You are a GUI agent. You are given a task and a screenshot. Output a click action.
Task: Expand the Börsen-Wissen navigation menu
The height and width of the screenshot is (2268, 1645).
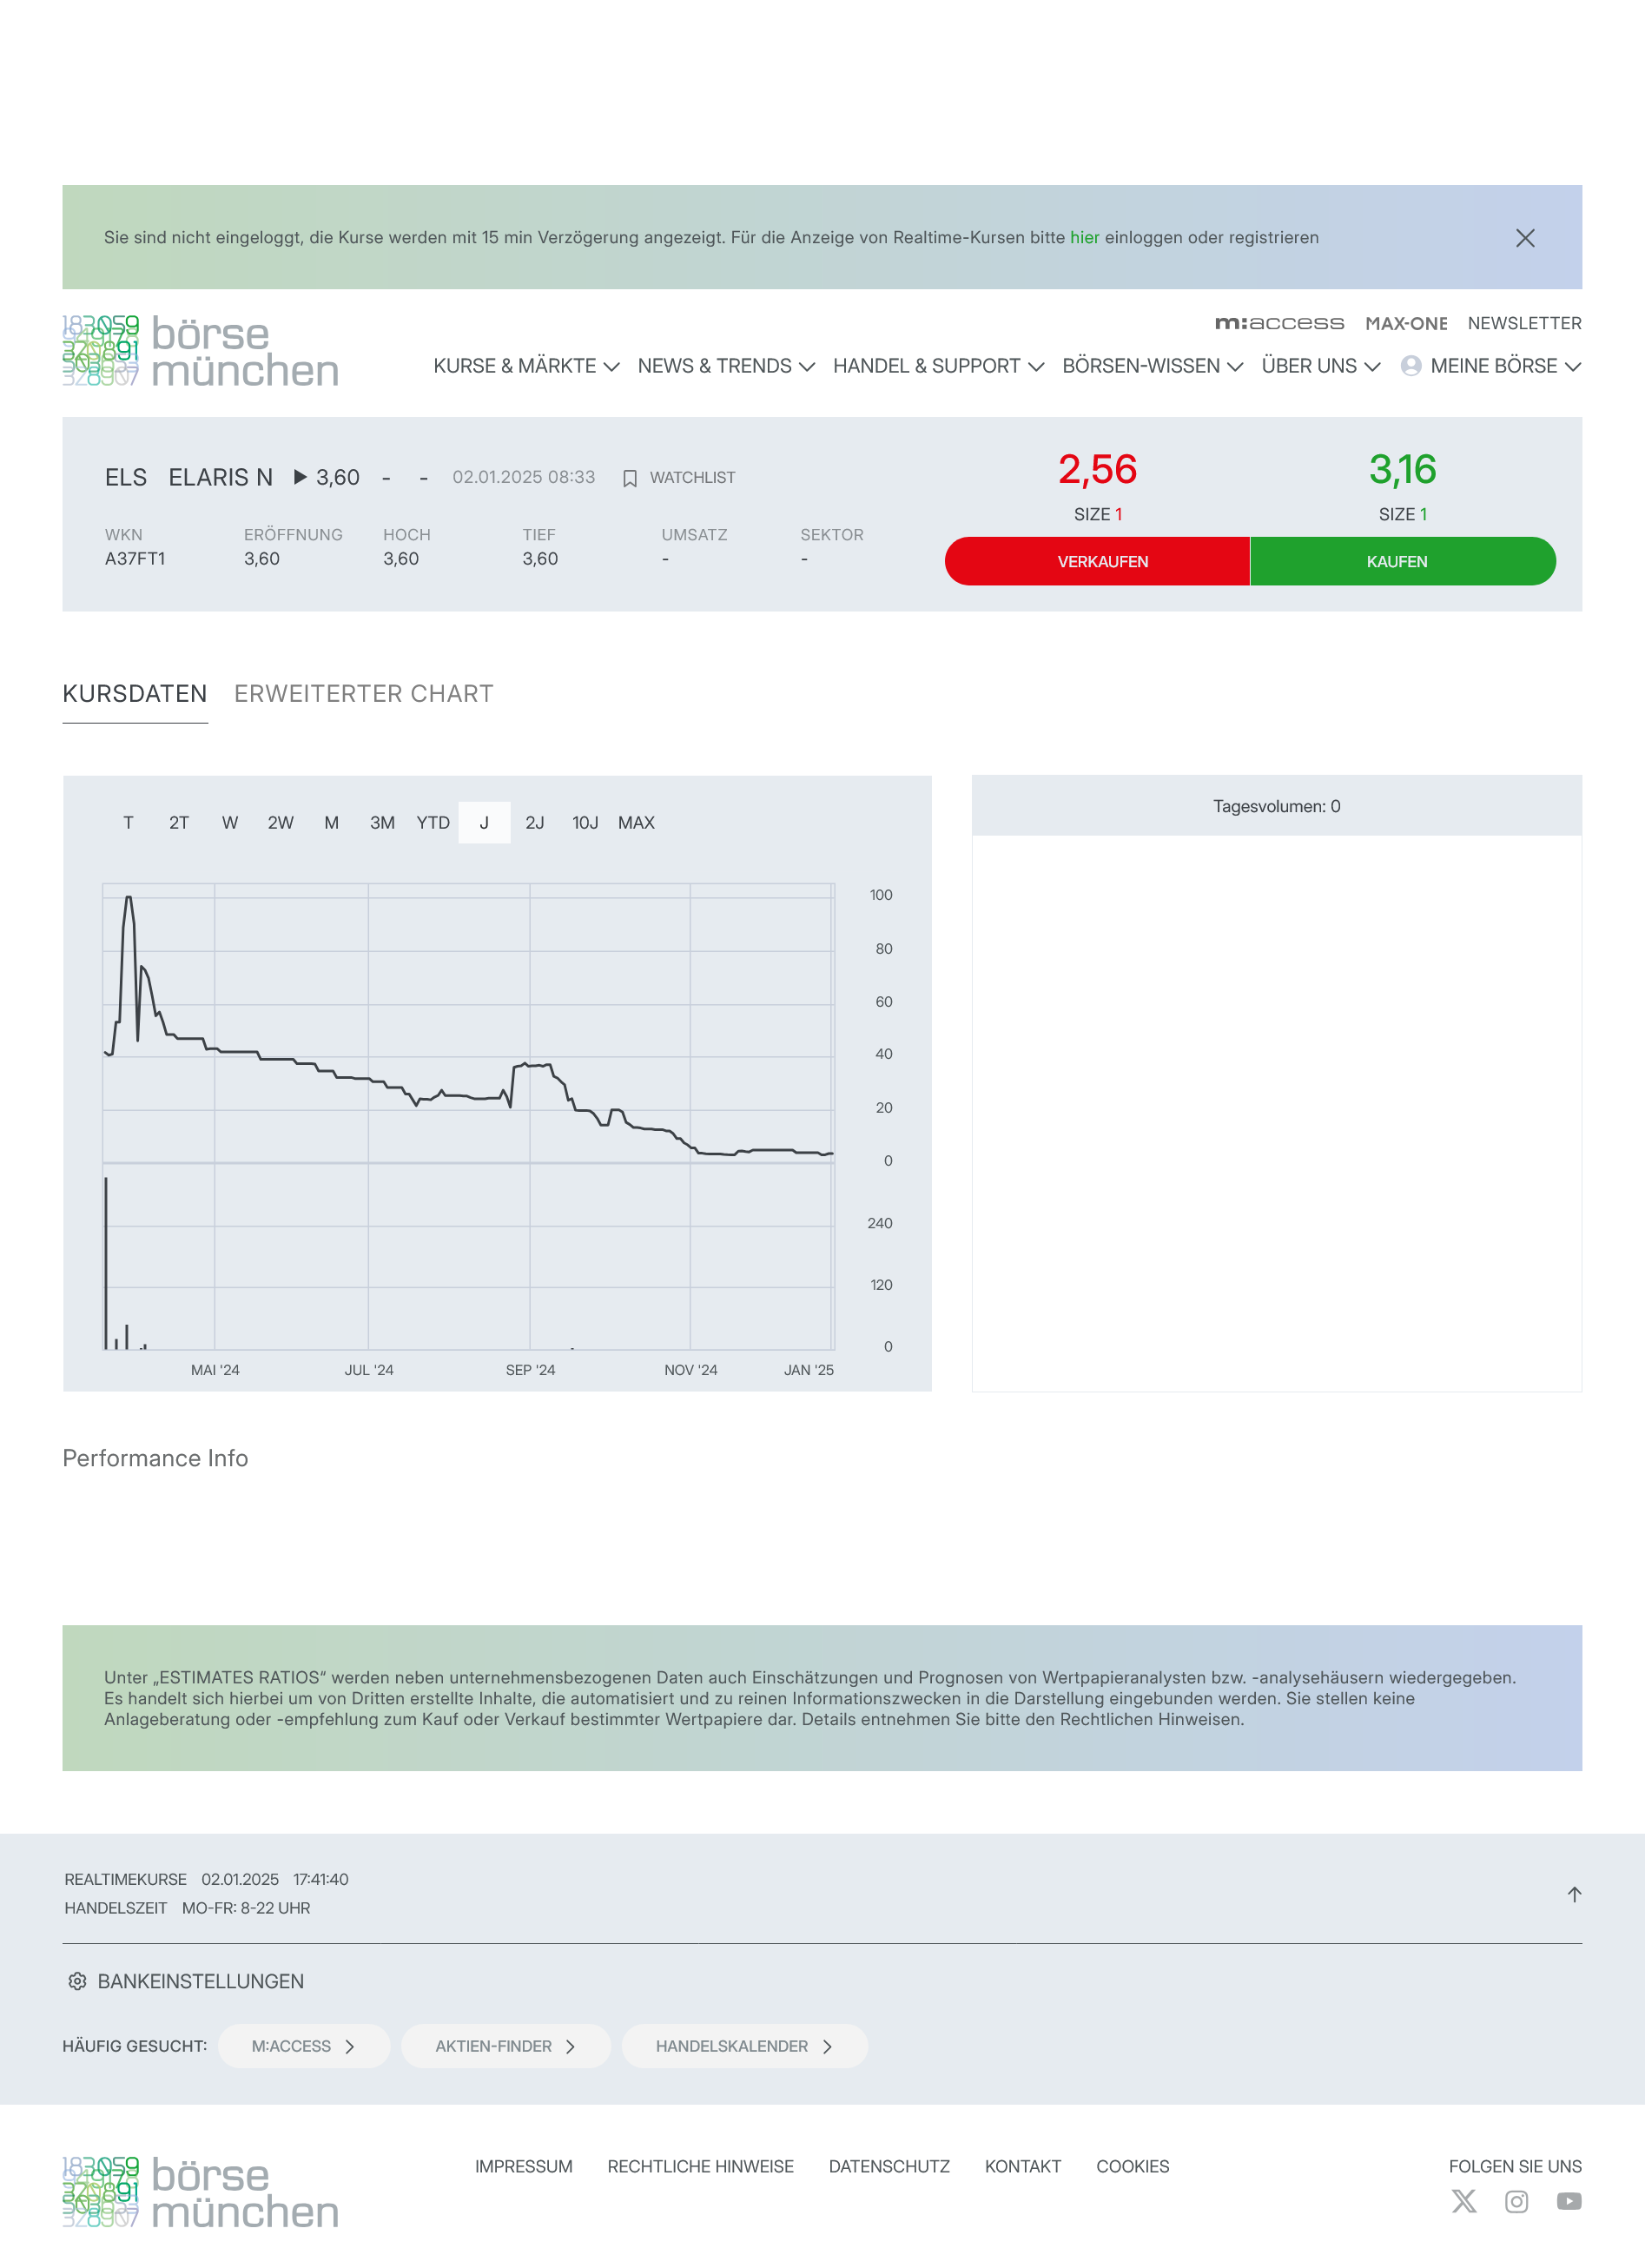(x=1152, y=366)
